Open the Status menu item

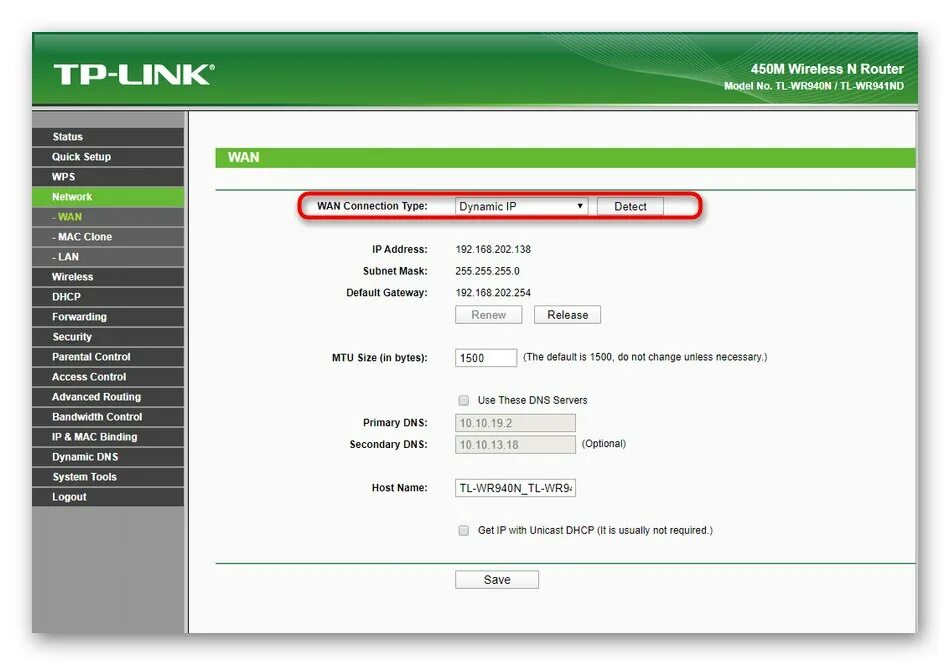pos(108,137)
